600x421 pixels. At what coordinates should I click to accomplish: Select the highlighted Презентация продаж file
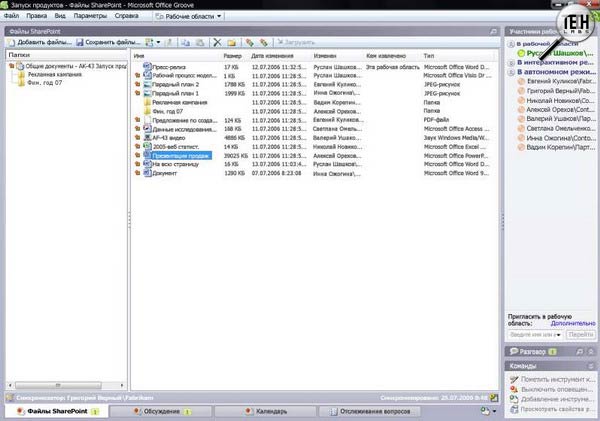(181, 155)
